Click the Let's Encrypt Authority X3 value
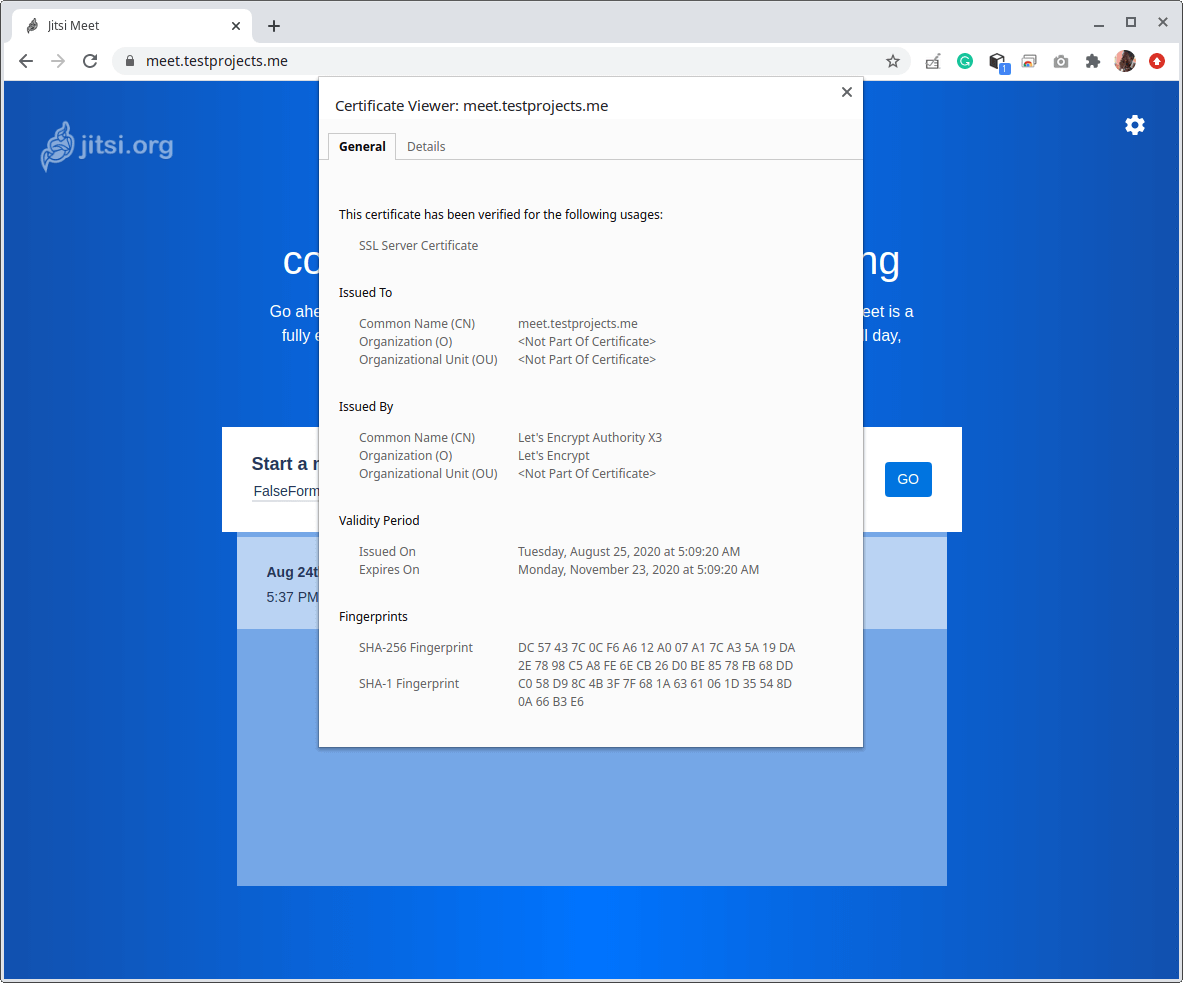This screenshot has height=983, width=1183. pyautogui.click(x=589, y=438)
